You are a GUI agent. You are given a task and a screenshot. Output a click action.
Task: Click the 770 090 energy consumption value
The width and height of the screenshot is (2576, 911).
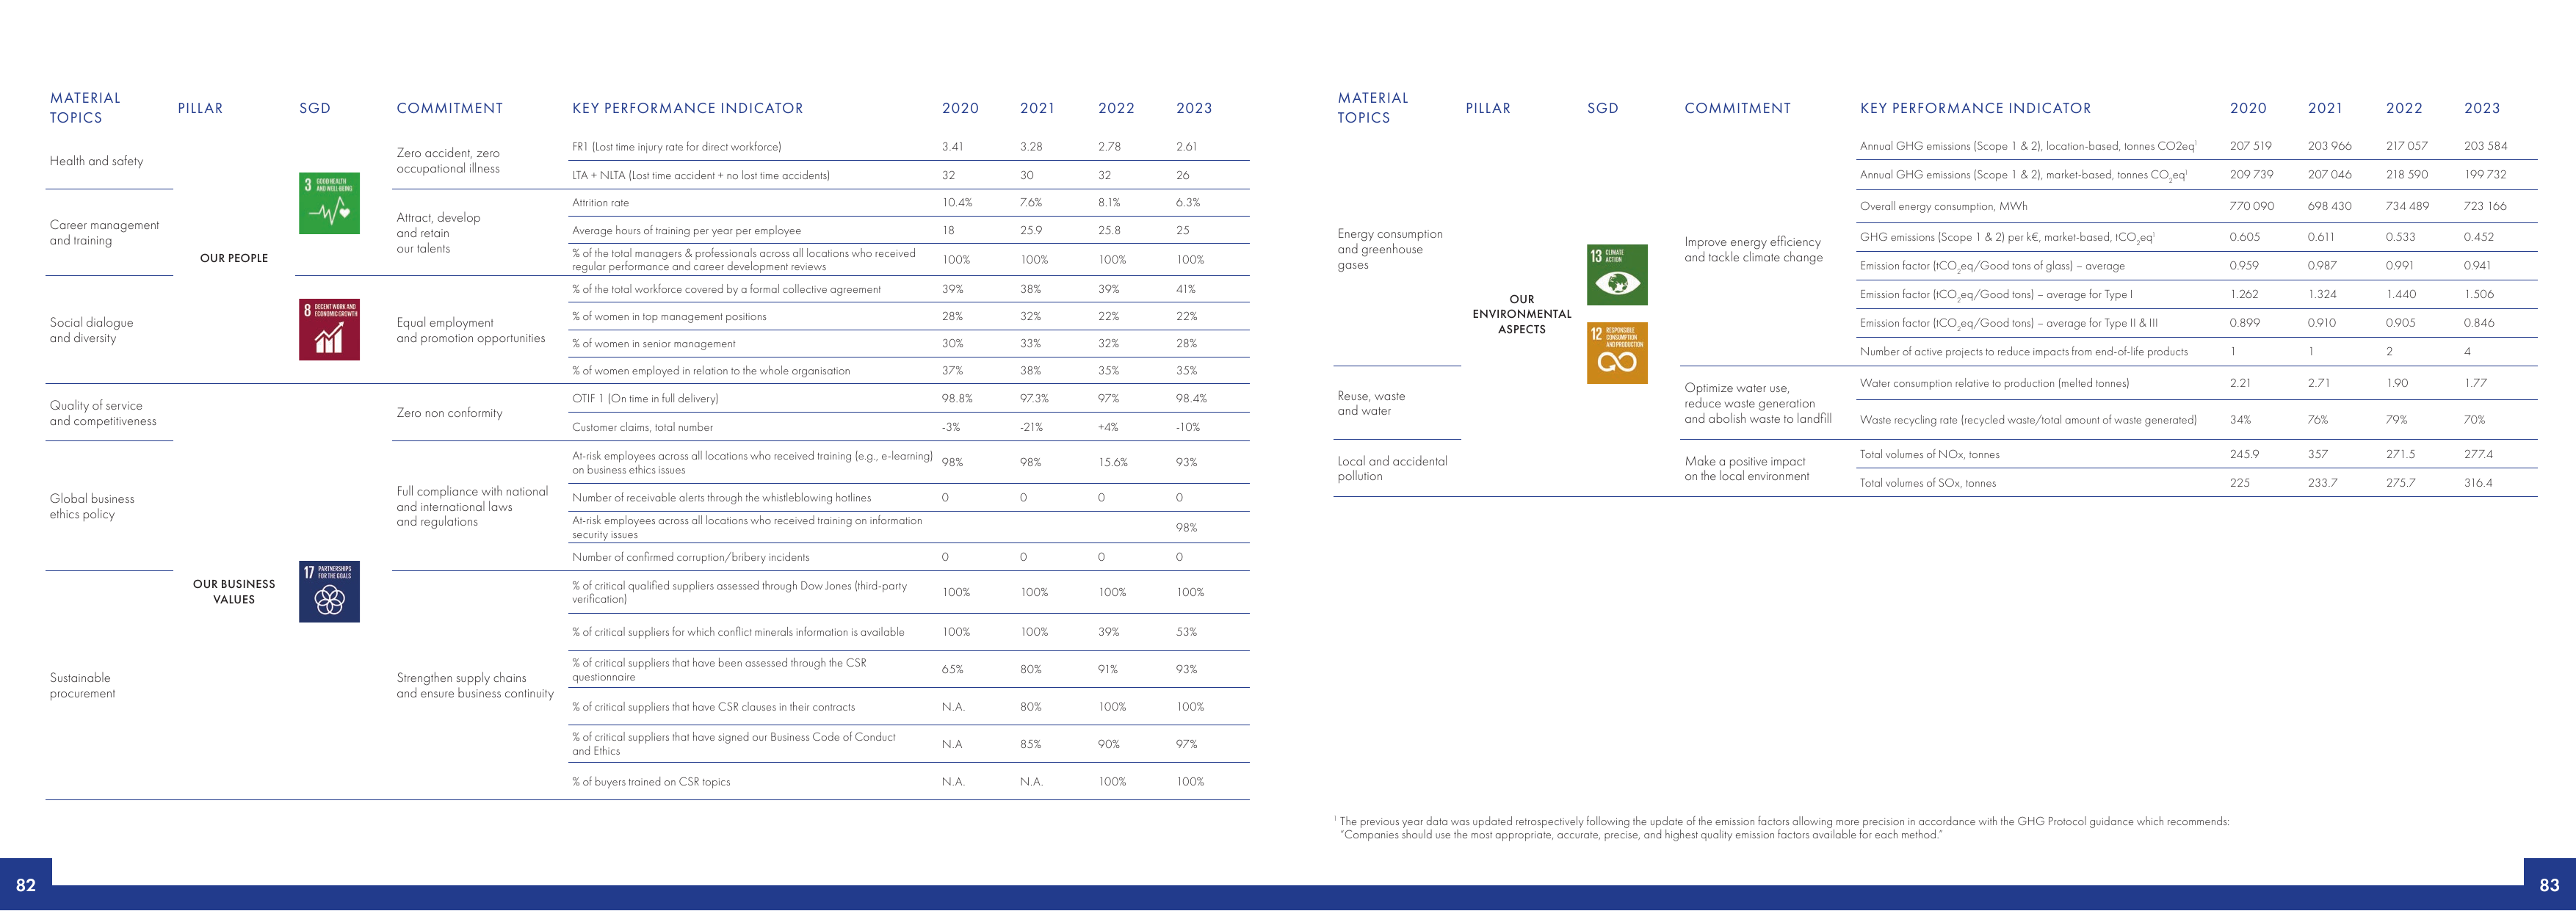(2252, 206)
